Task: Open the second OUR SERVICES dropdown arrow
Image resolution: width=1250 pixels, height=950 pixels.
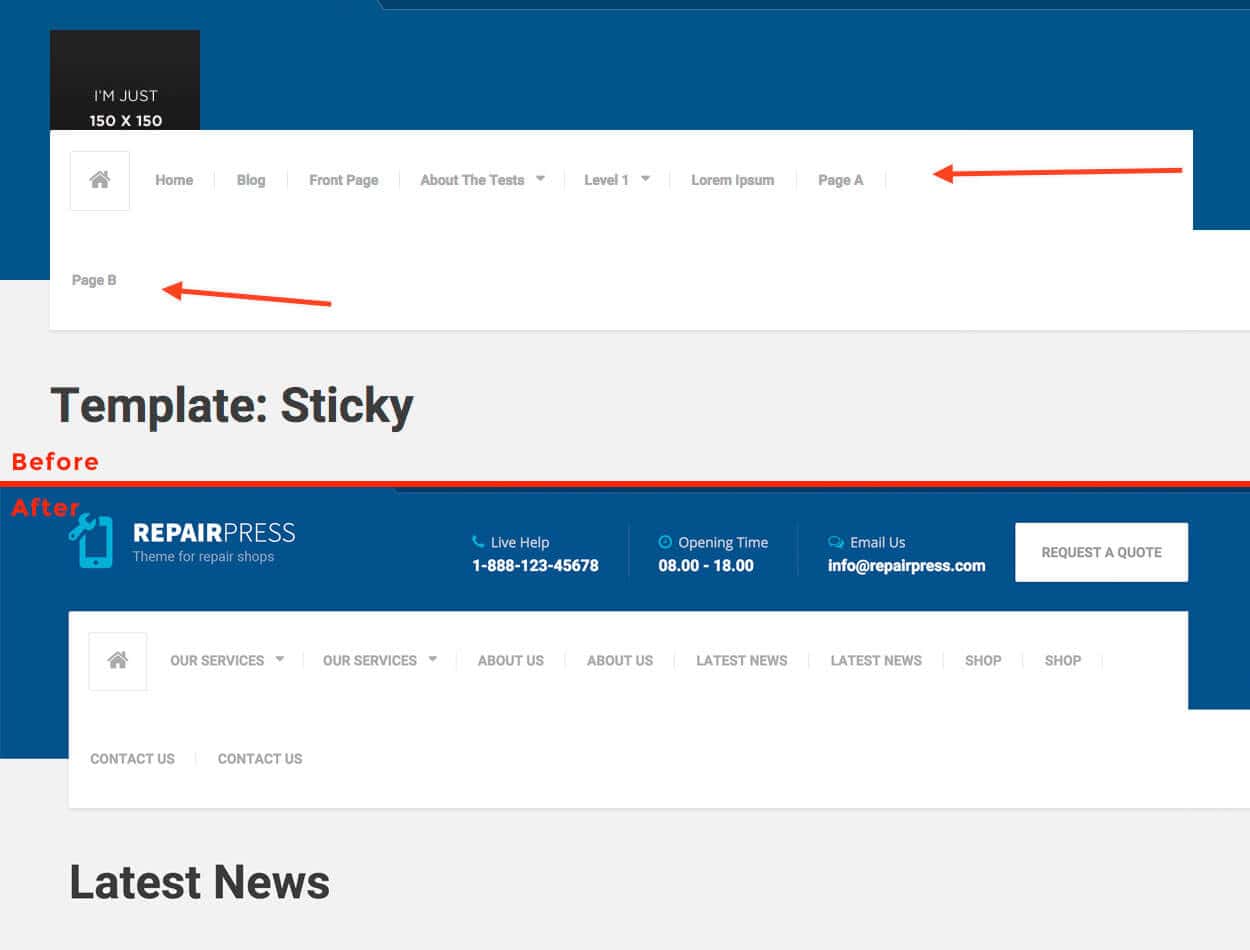Action: coord(433,659)
